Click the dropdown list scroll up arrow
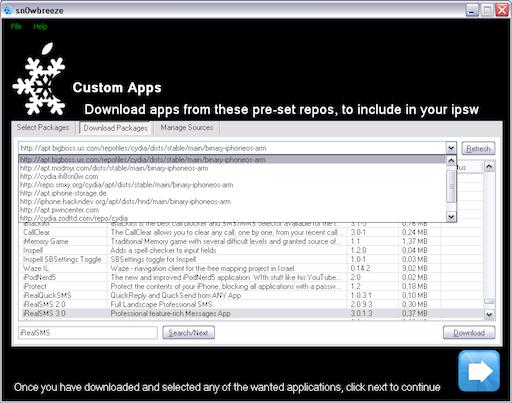The width and height of the screenshot is (512, 403). pos(451,161)
